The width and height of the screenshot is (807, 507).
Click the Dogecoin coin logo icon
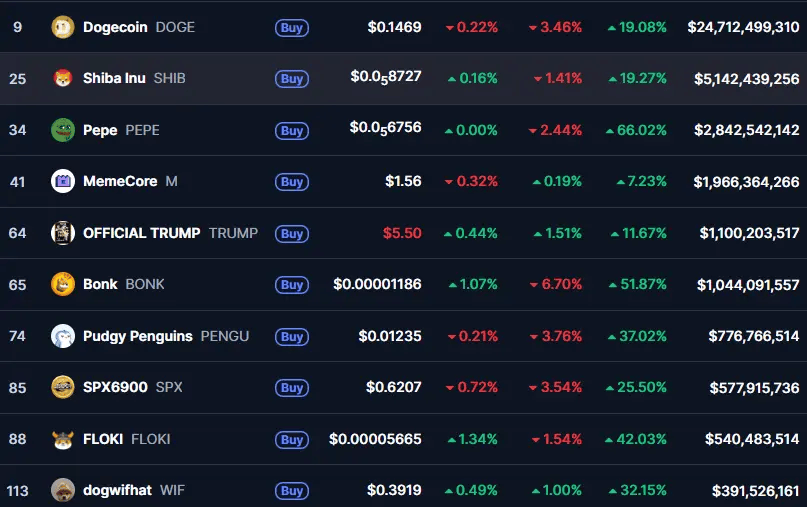point(63,27)
